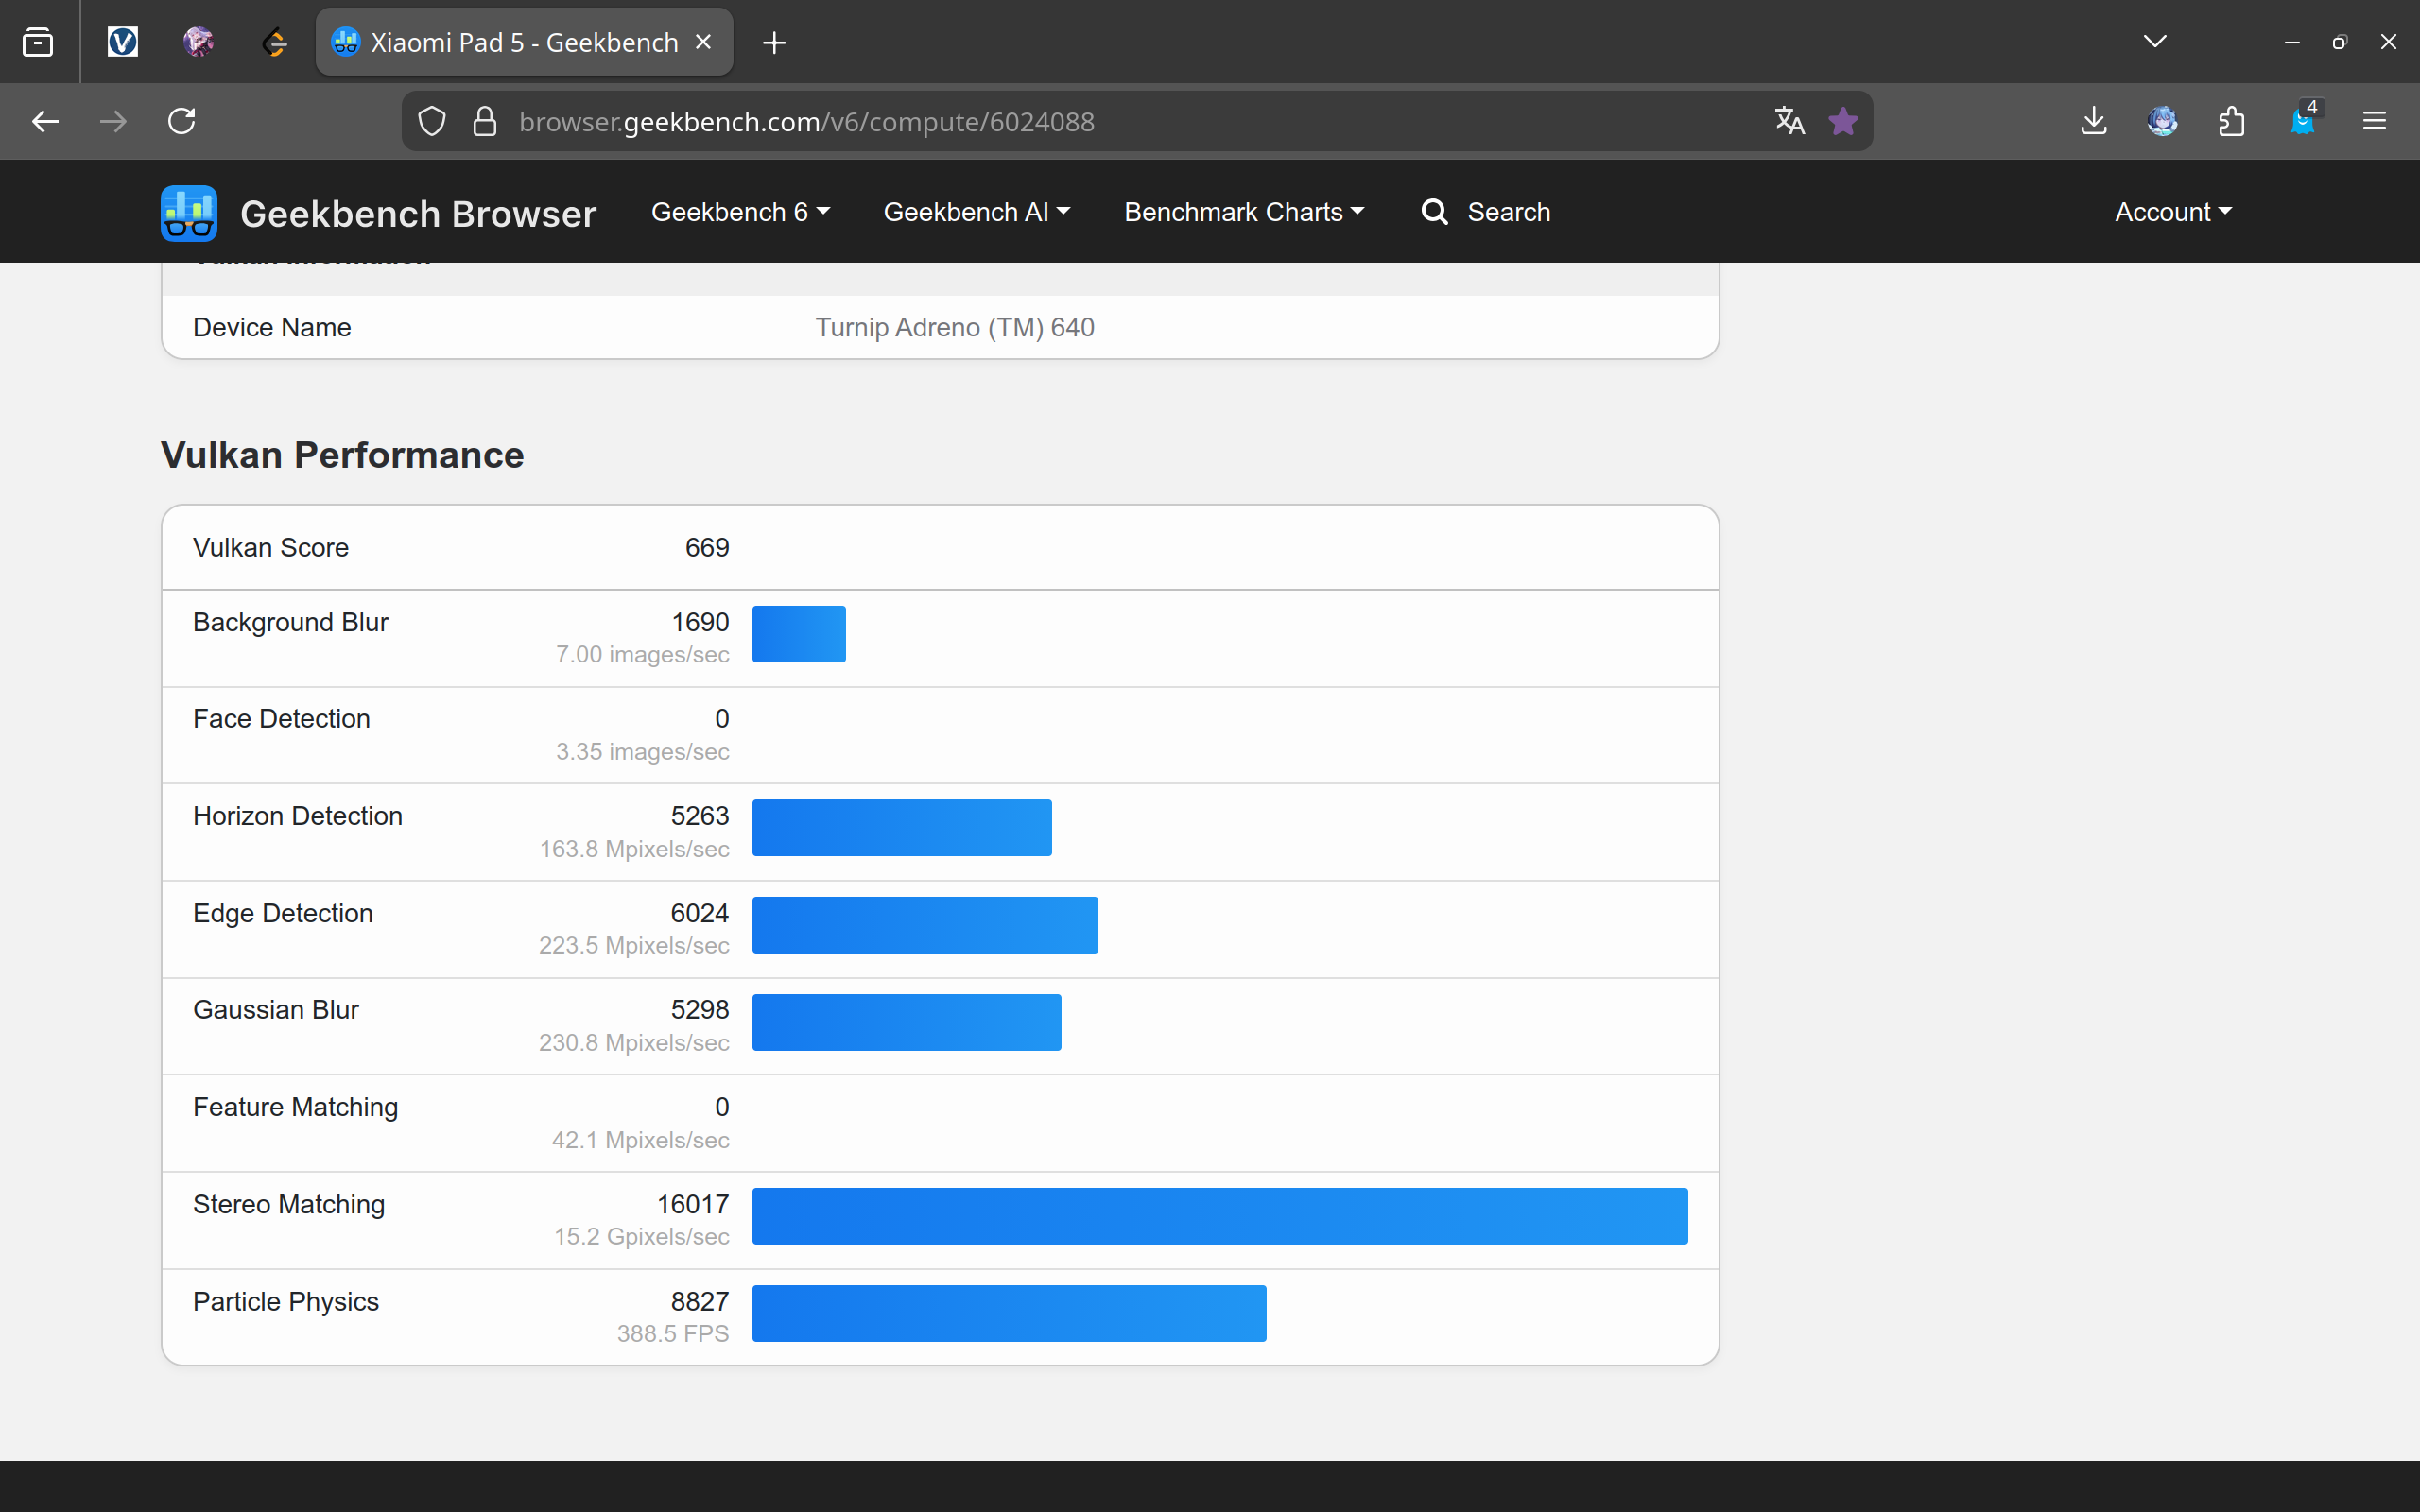Click the page translate icon
Viewport: 2420px width, 1512px height.
point(1789,121)
